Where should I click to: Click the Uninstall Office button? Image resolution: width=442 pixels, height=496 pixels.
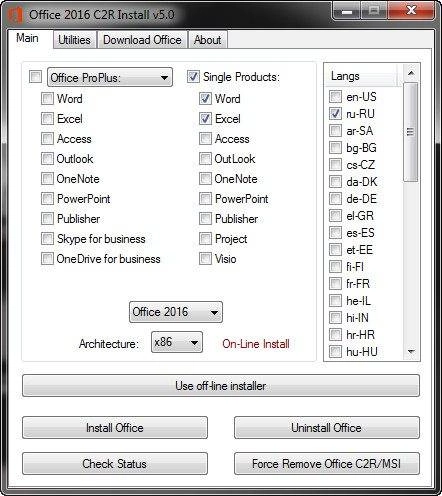point(326,428)
